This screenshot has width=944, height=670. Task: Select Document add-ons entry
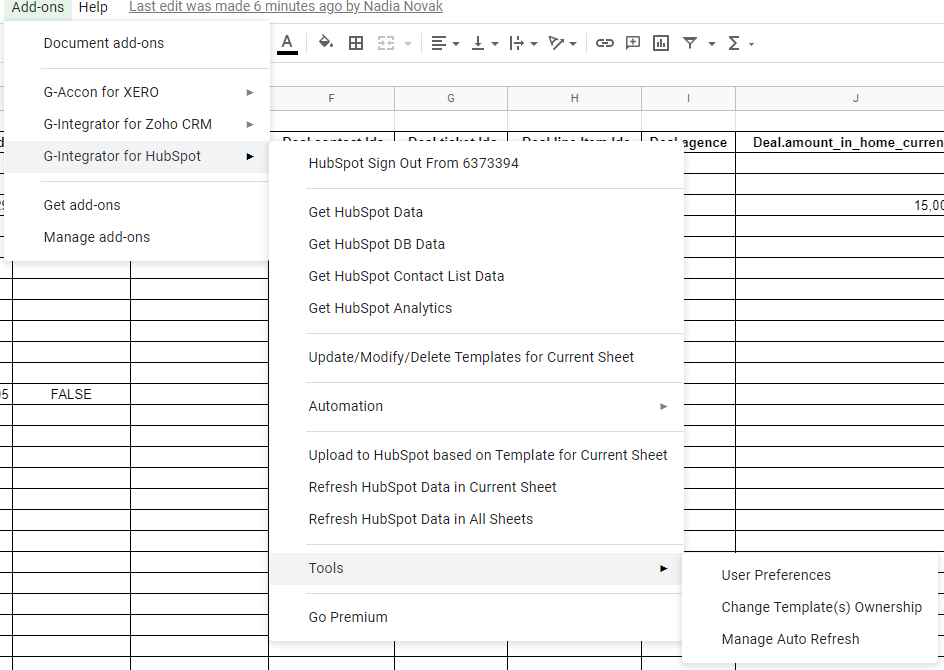tap(137, 43)
